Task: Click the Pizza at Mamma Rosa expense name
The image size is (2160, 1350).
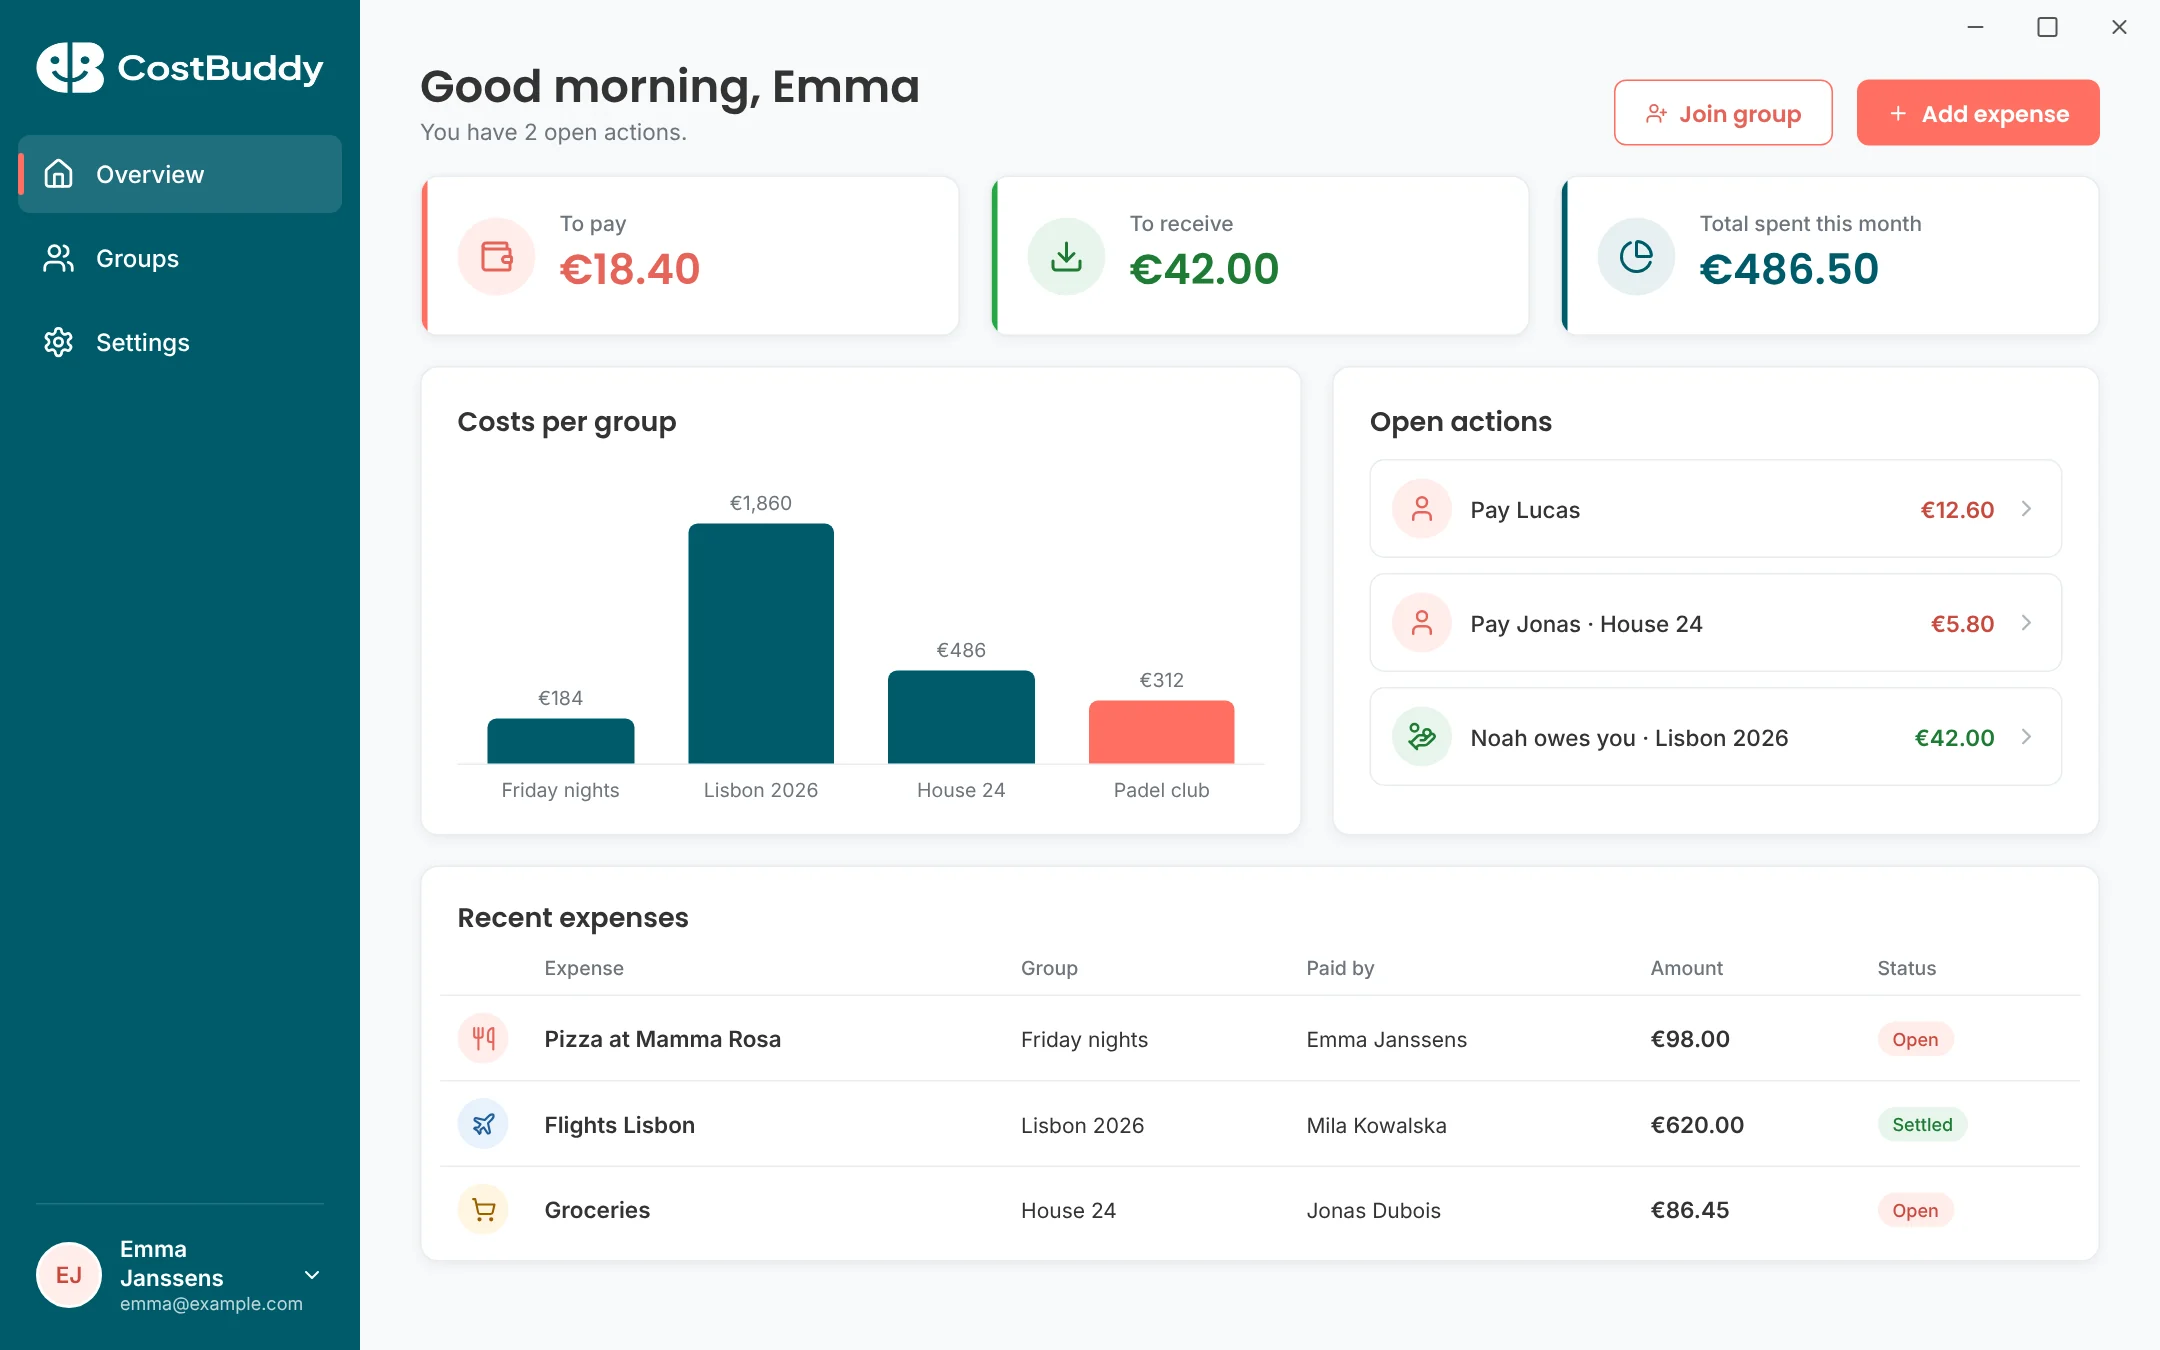Action: click(662, 1039)
